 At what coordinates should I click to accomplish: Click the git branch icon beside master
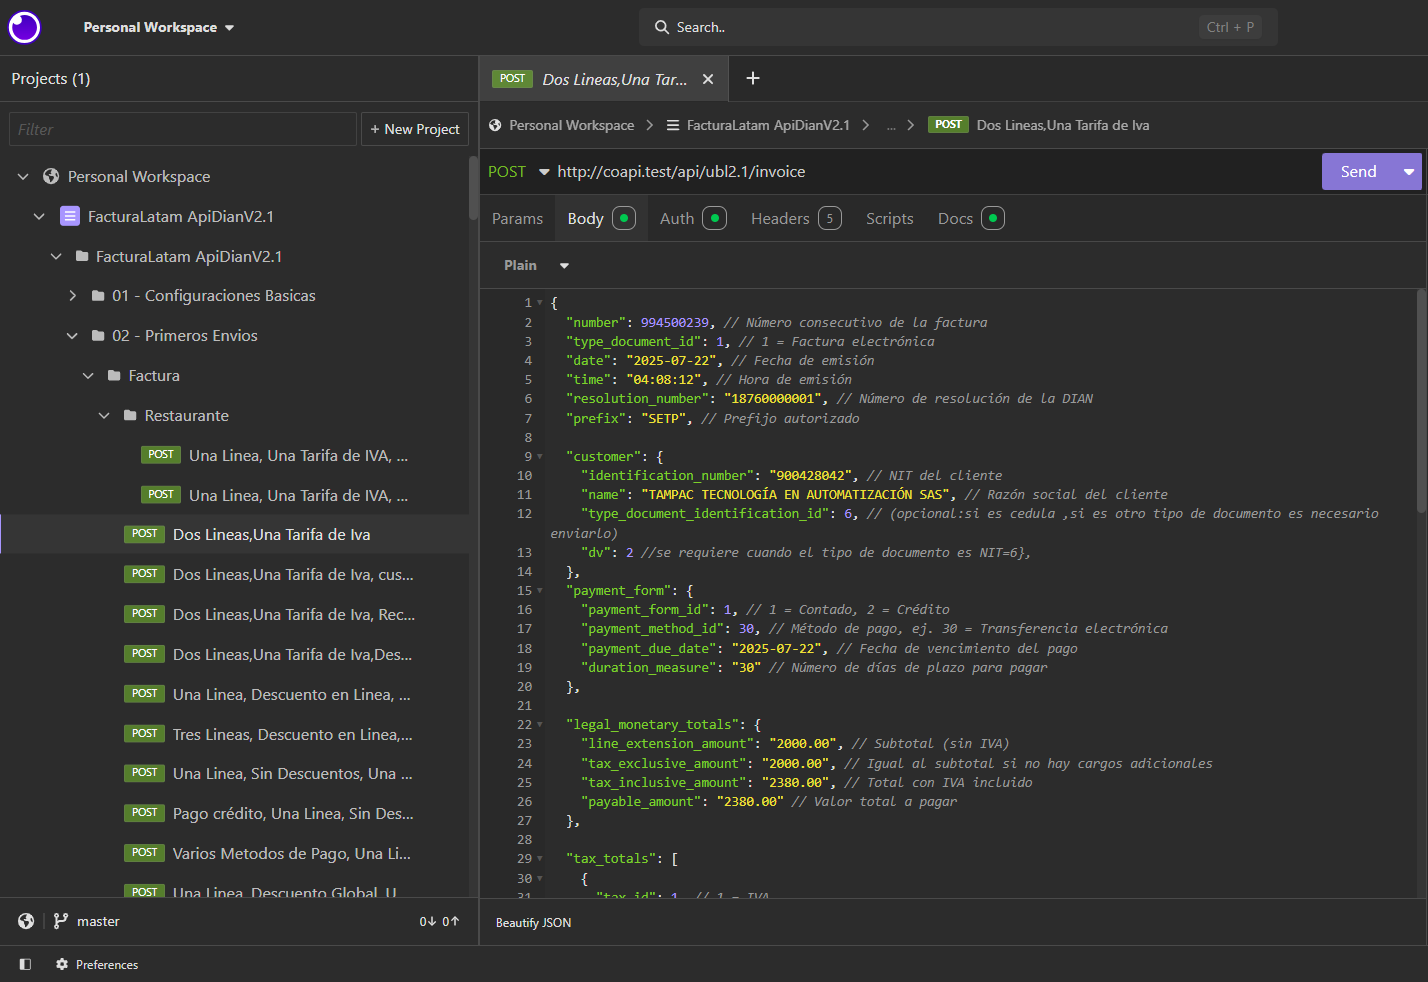click(61, 921)
